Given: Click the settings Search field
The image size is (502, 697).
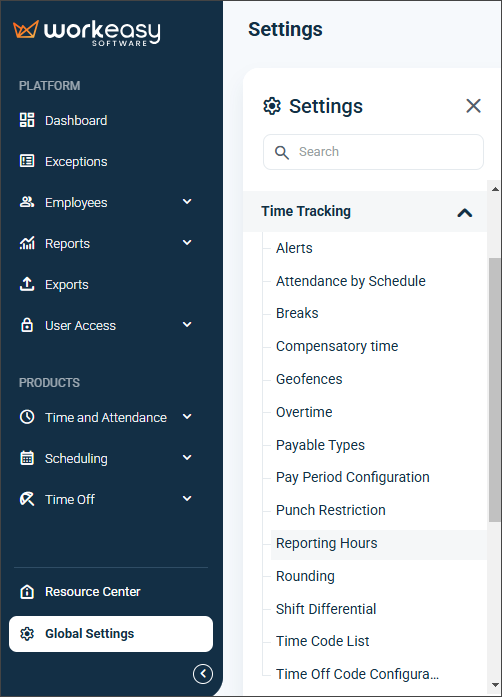Looking at the screenshot, I should [373, 152].
